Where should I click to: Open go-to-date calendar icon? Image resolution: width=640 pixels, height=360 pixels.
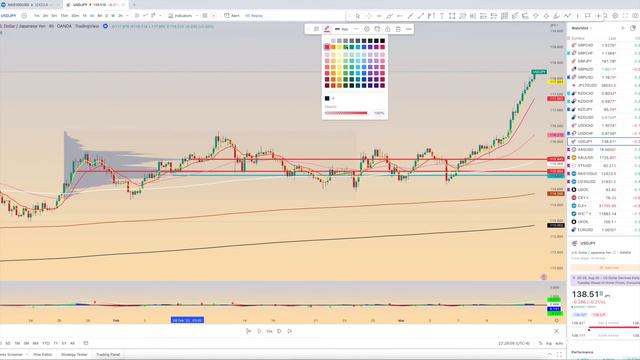click(x=86, y=343)
